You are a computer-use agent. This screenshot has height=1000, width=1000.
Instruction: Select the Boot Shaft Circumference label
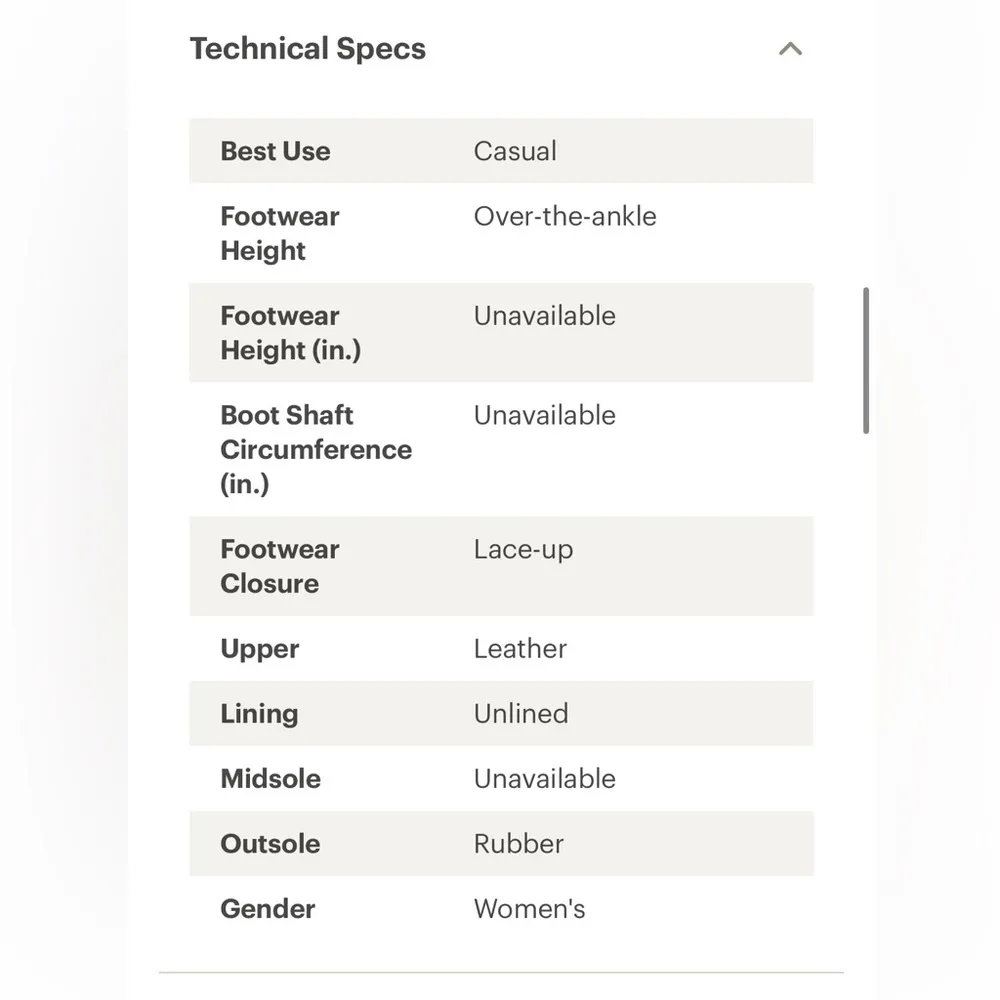pos(315,449)
